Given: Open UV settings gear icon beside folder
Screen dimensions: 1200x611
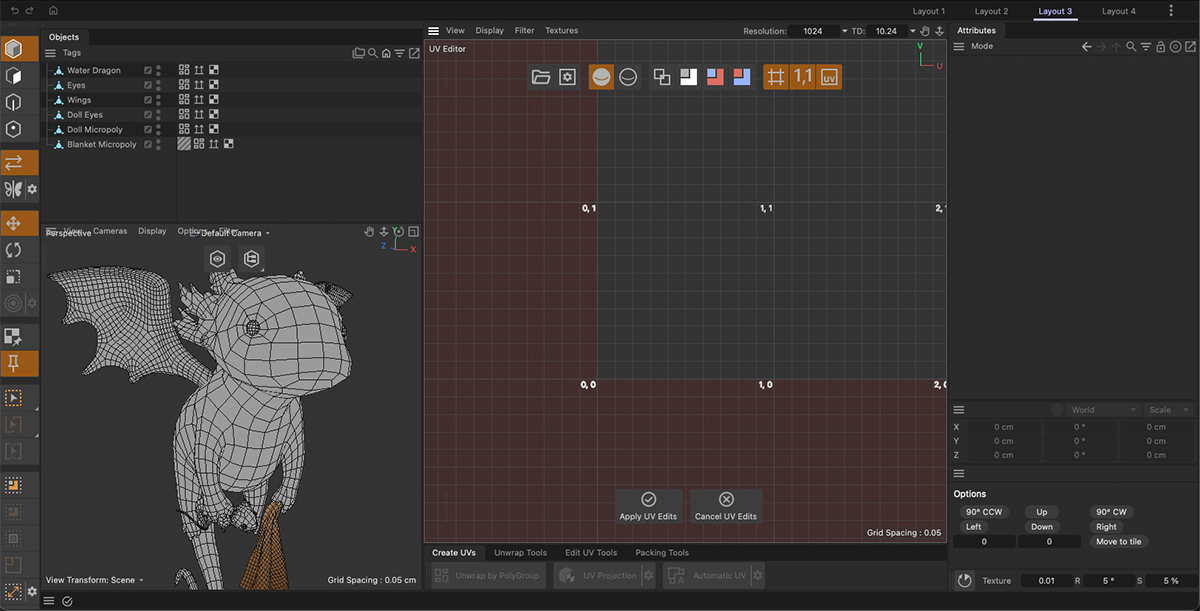Looking at the screenshot, I should pyautogui.click(x=567, y=77).
